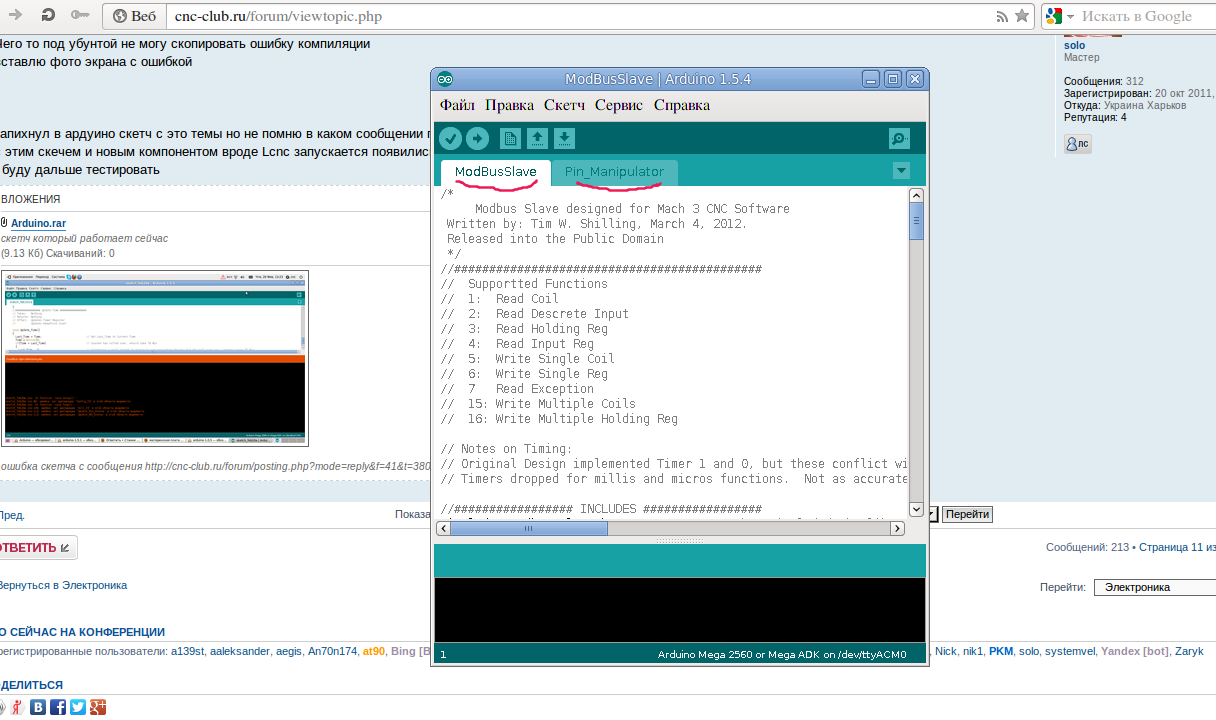Click the Twitter share icon
1216x720 pixels.
pos(78,707)
